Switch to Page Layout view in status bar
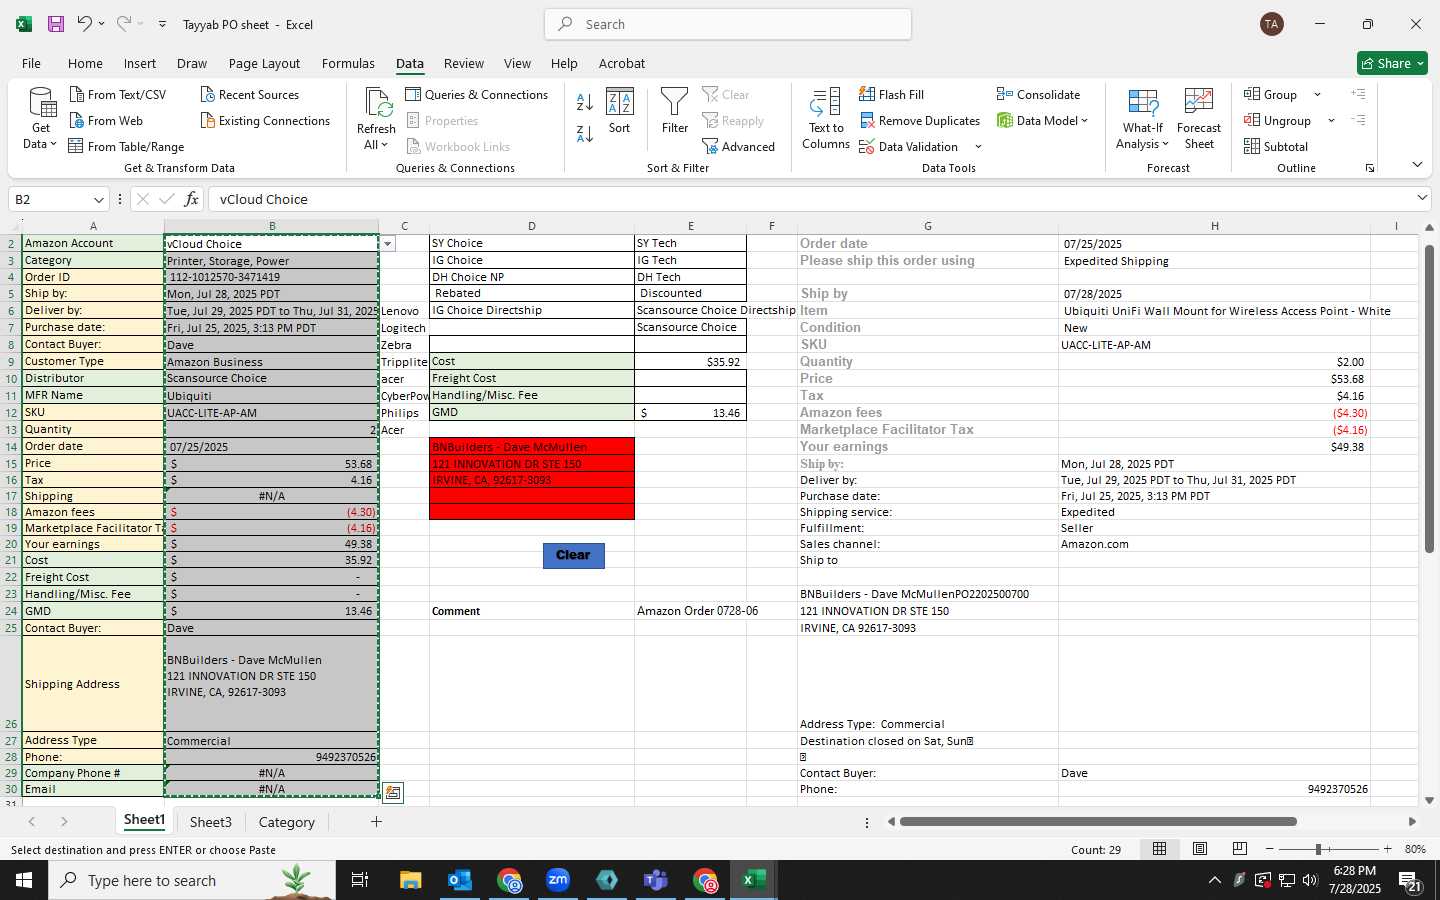Image resolution: width=1440 pixels, height=900 pixels. 1200,849
